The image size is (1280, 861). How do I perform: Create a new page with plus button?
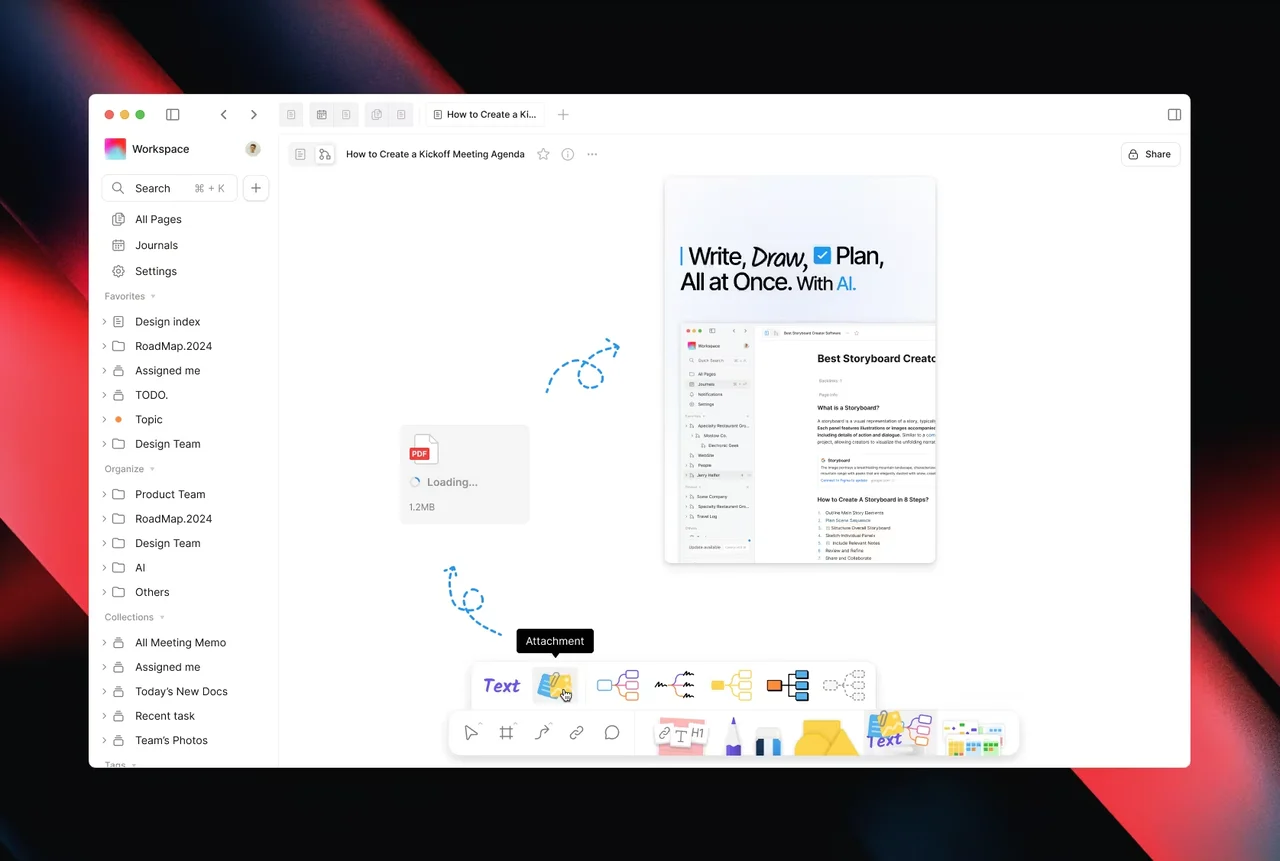(x=256, y=188)
